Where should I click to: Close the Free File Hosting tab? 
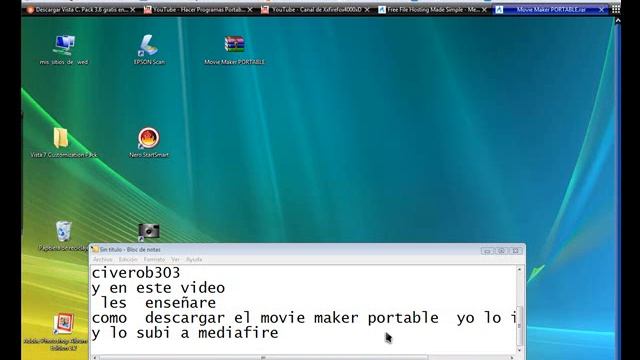[x=484, y=10]
